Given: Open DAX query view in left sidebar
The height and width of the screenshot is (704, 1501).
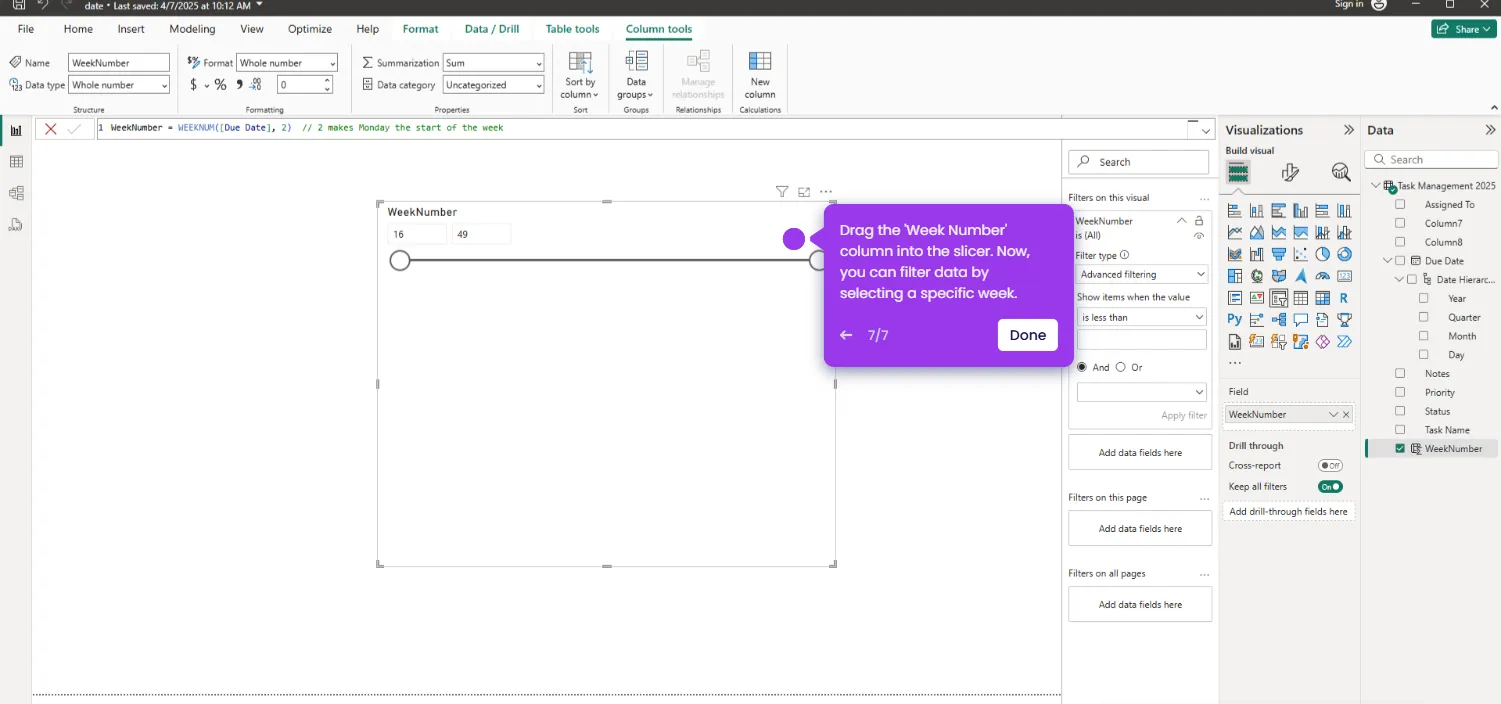Looking at the screenshot, I should pos(16,225).
